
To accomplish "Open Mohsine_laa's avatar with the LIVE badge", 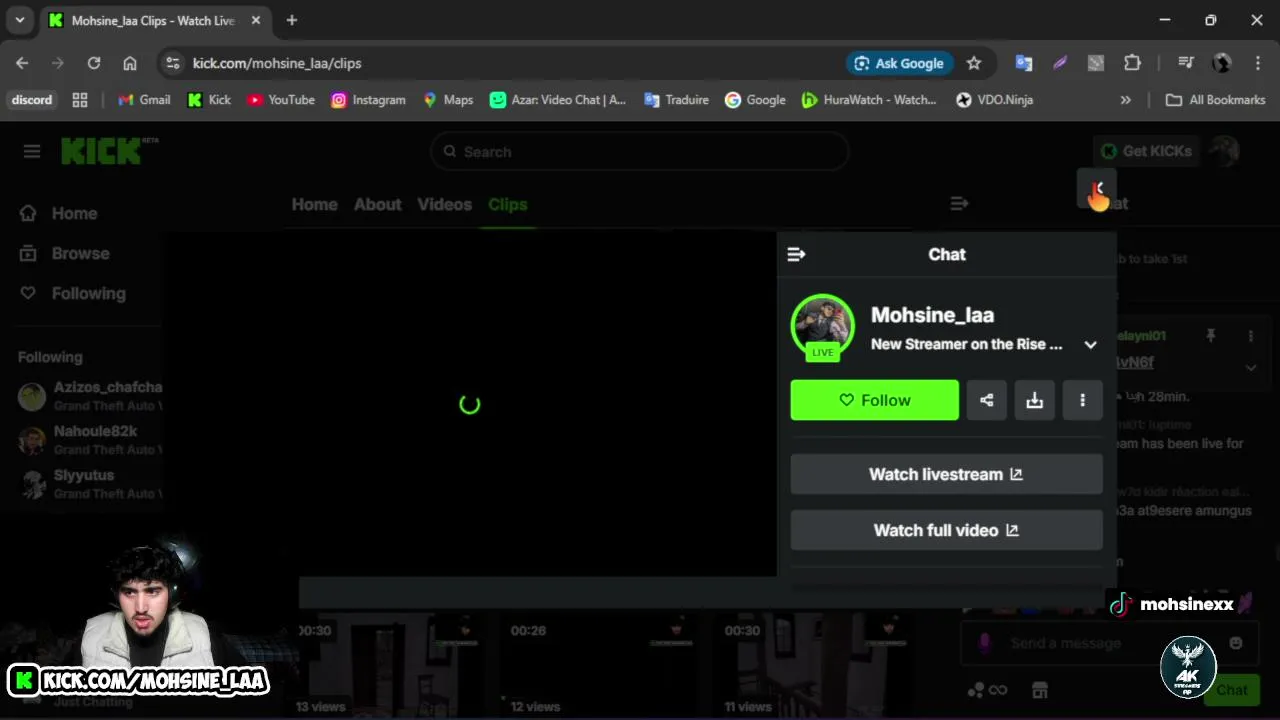I will [x=823, y=327].
